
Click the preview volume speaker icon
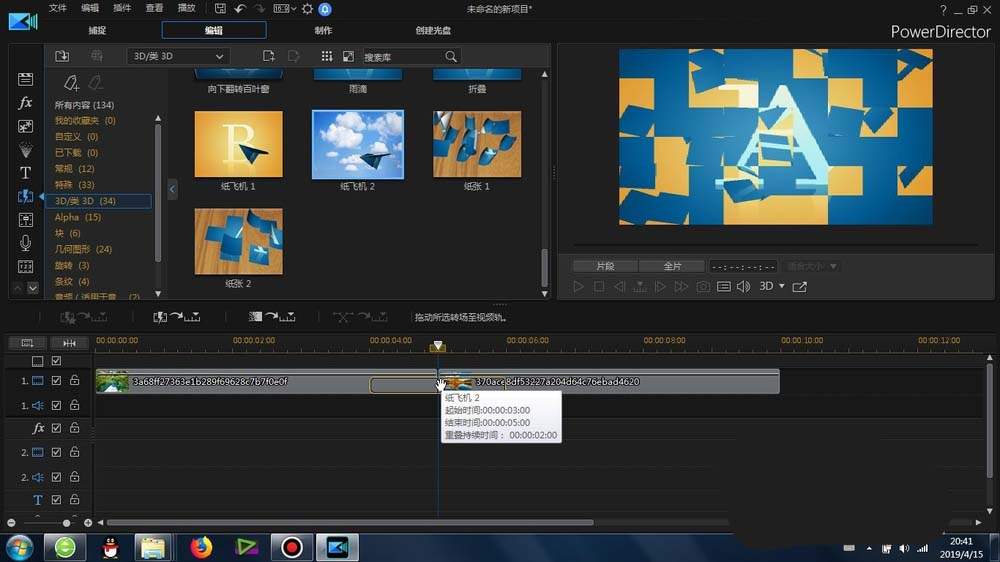tap(744, 286)
